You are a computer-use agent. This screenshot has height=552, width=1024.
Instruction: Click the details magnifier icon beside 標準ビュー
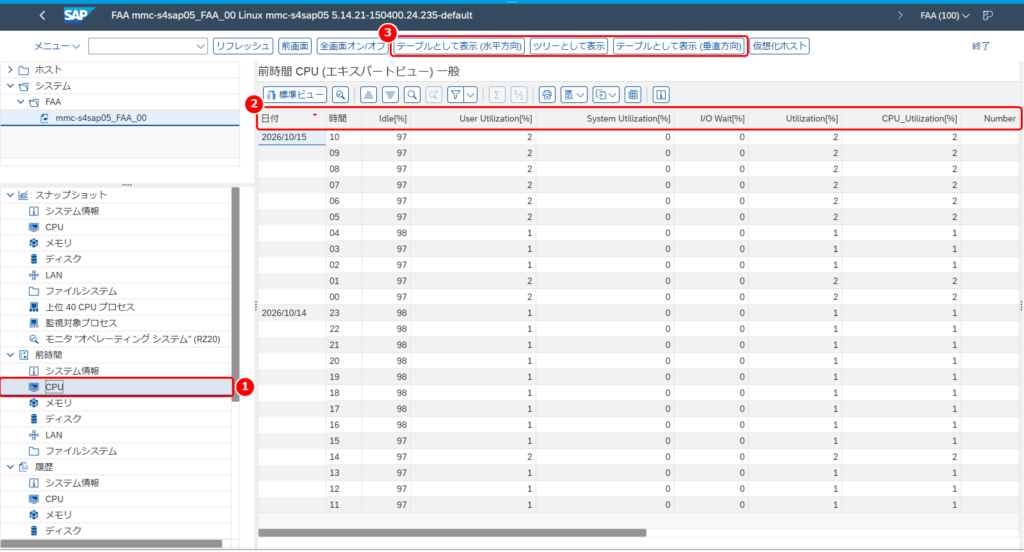[x=340, y=95]
